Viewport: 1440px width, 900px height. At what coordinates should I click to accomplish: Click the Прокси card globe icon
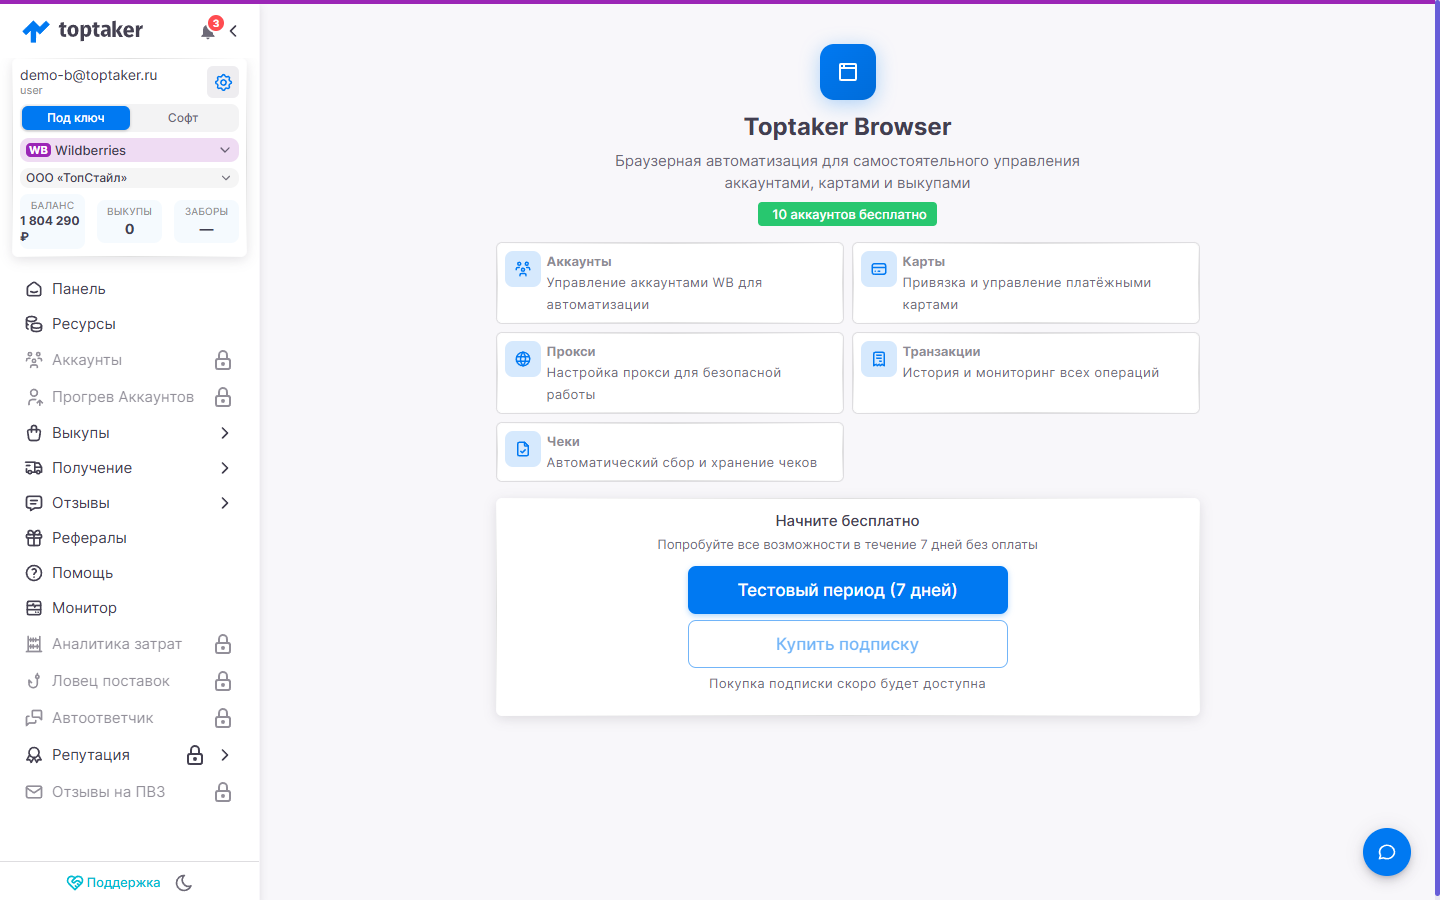(523, 359)
